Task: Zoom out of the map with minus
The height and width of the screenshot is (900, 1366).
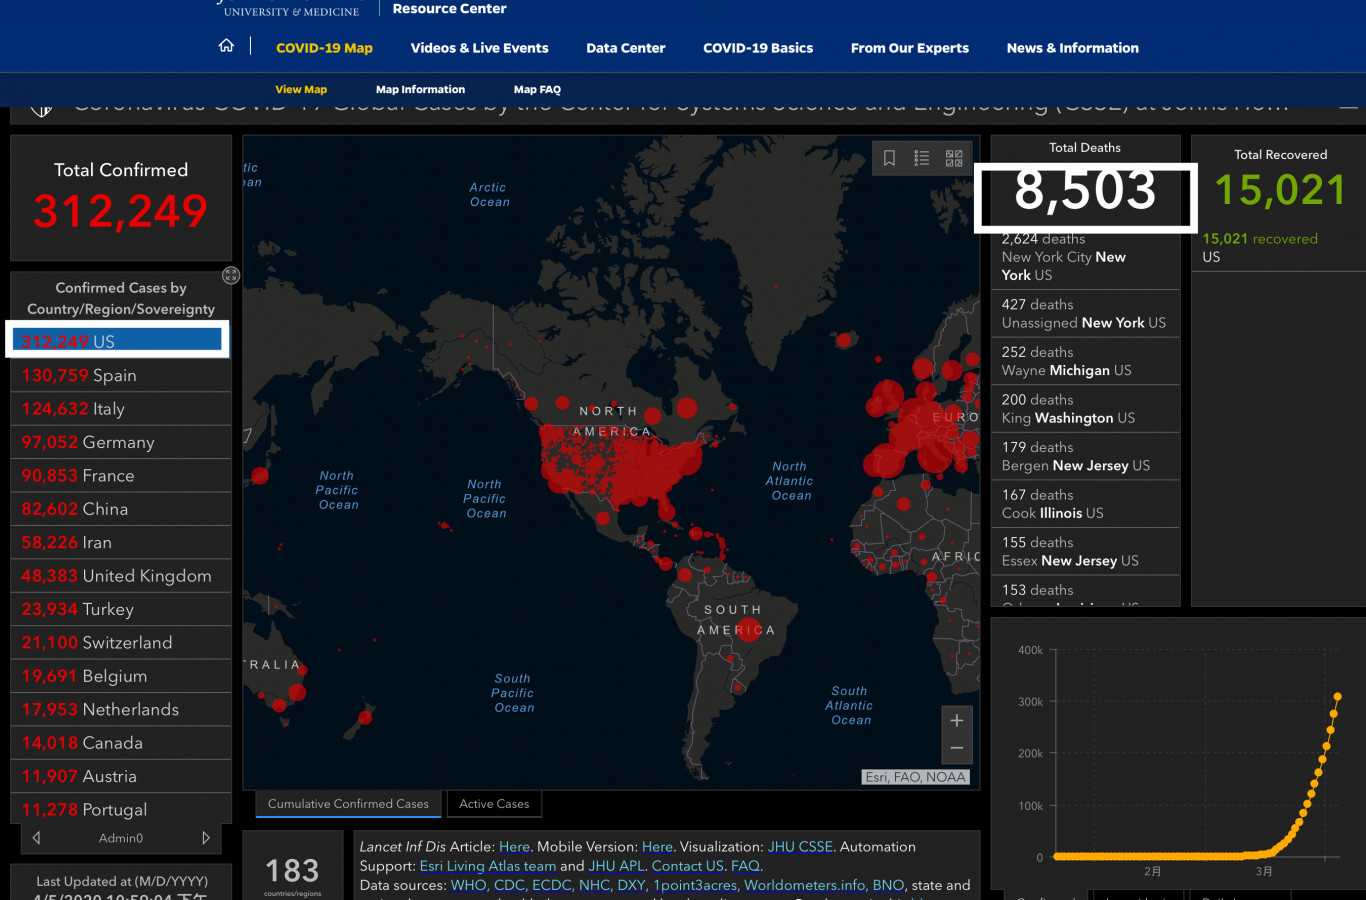Action: [x=956, y=748]
